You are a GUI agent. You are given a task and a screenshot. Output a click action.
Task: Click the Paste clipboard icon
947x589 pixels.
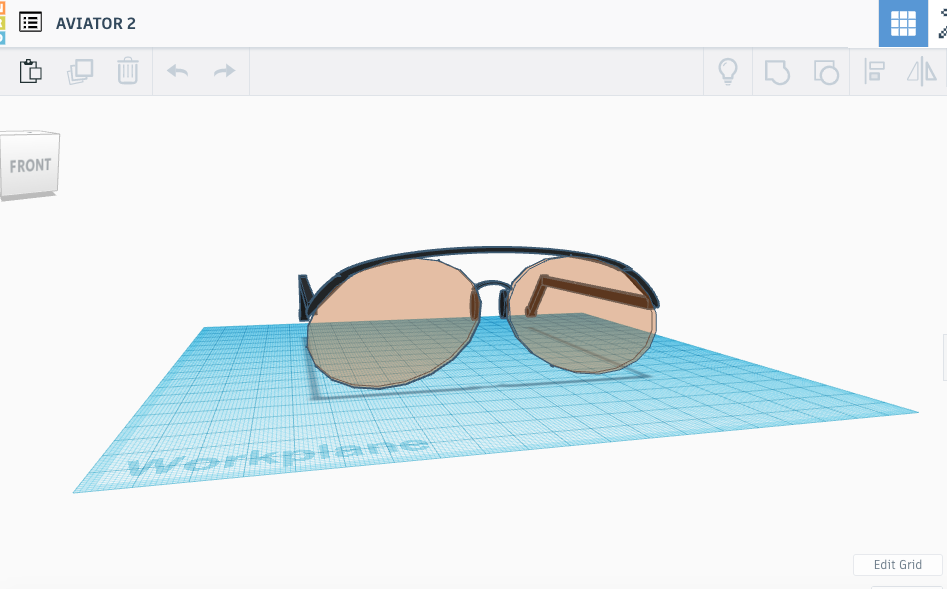click(x=31, y=72)
